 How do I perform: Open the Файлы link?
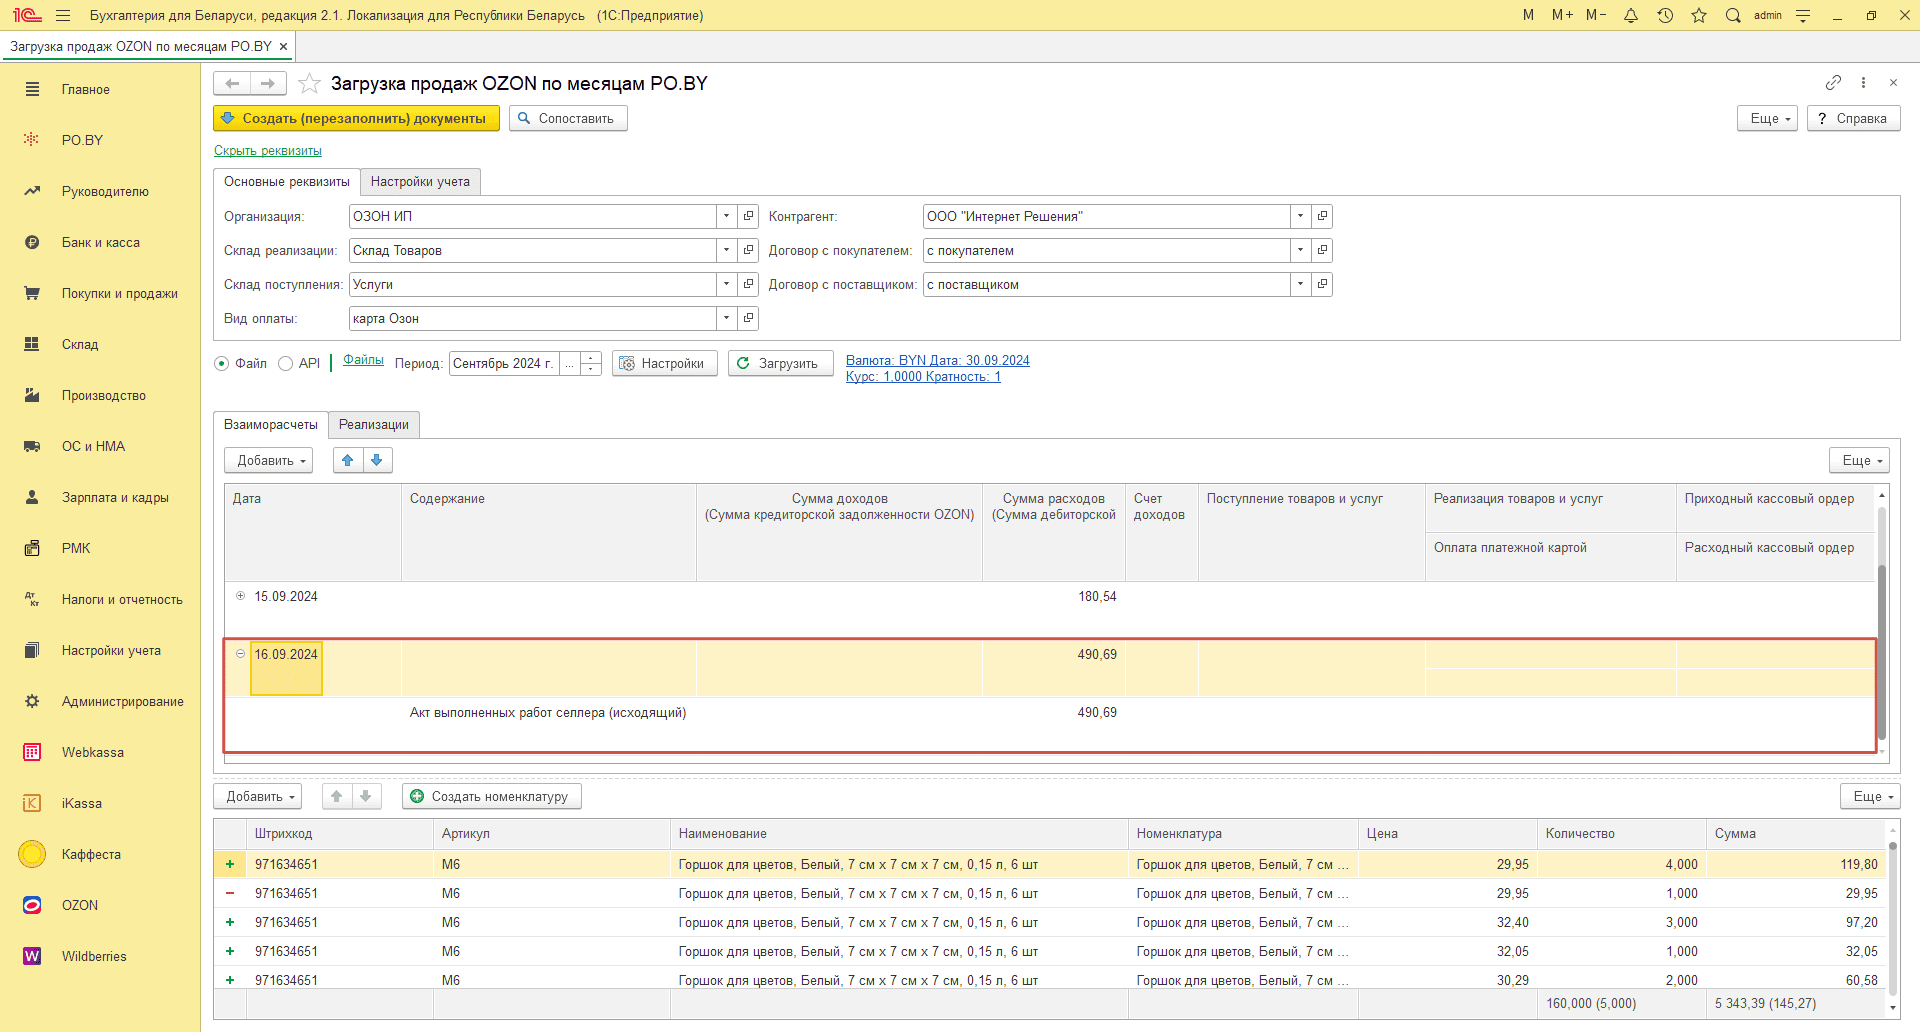coord(363,360)
